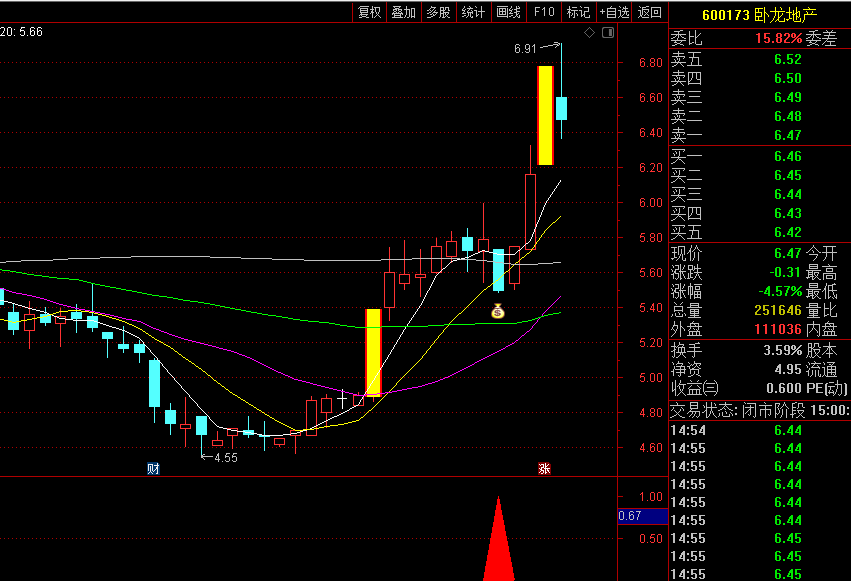The image size is (851, 581).
Task: Click the 委比 value 15.82%
Action: [x=778, y=39]
